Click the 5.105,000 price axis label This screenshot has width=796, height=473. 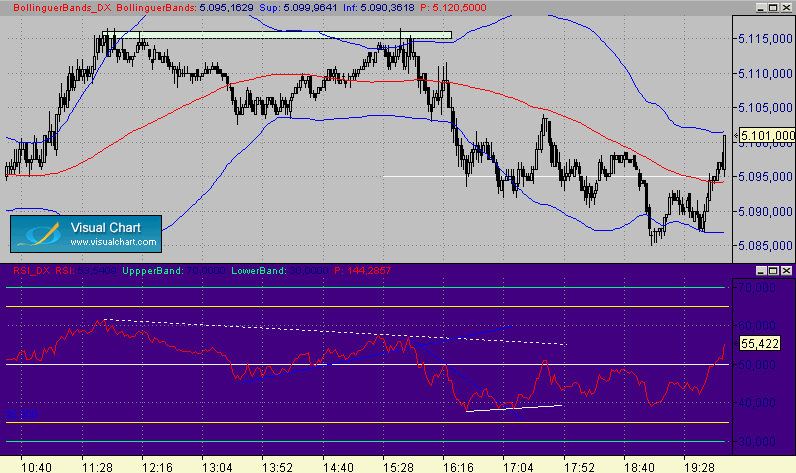765,108
